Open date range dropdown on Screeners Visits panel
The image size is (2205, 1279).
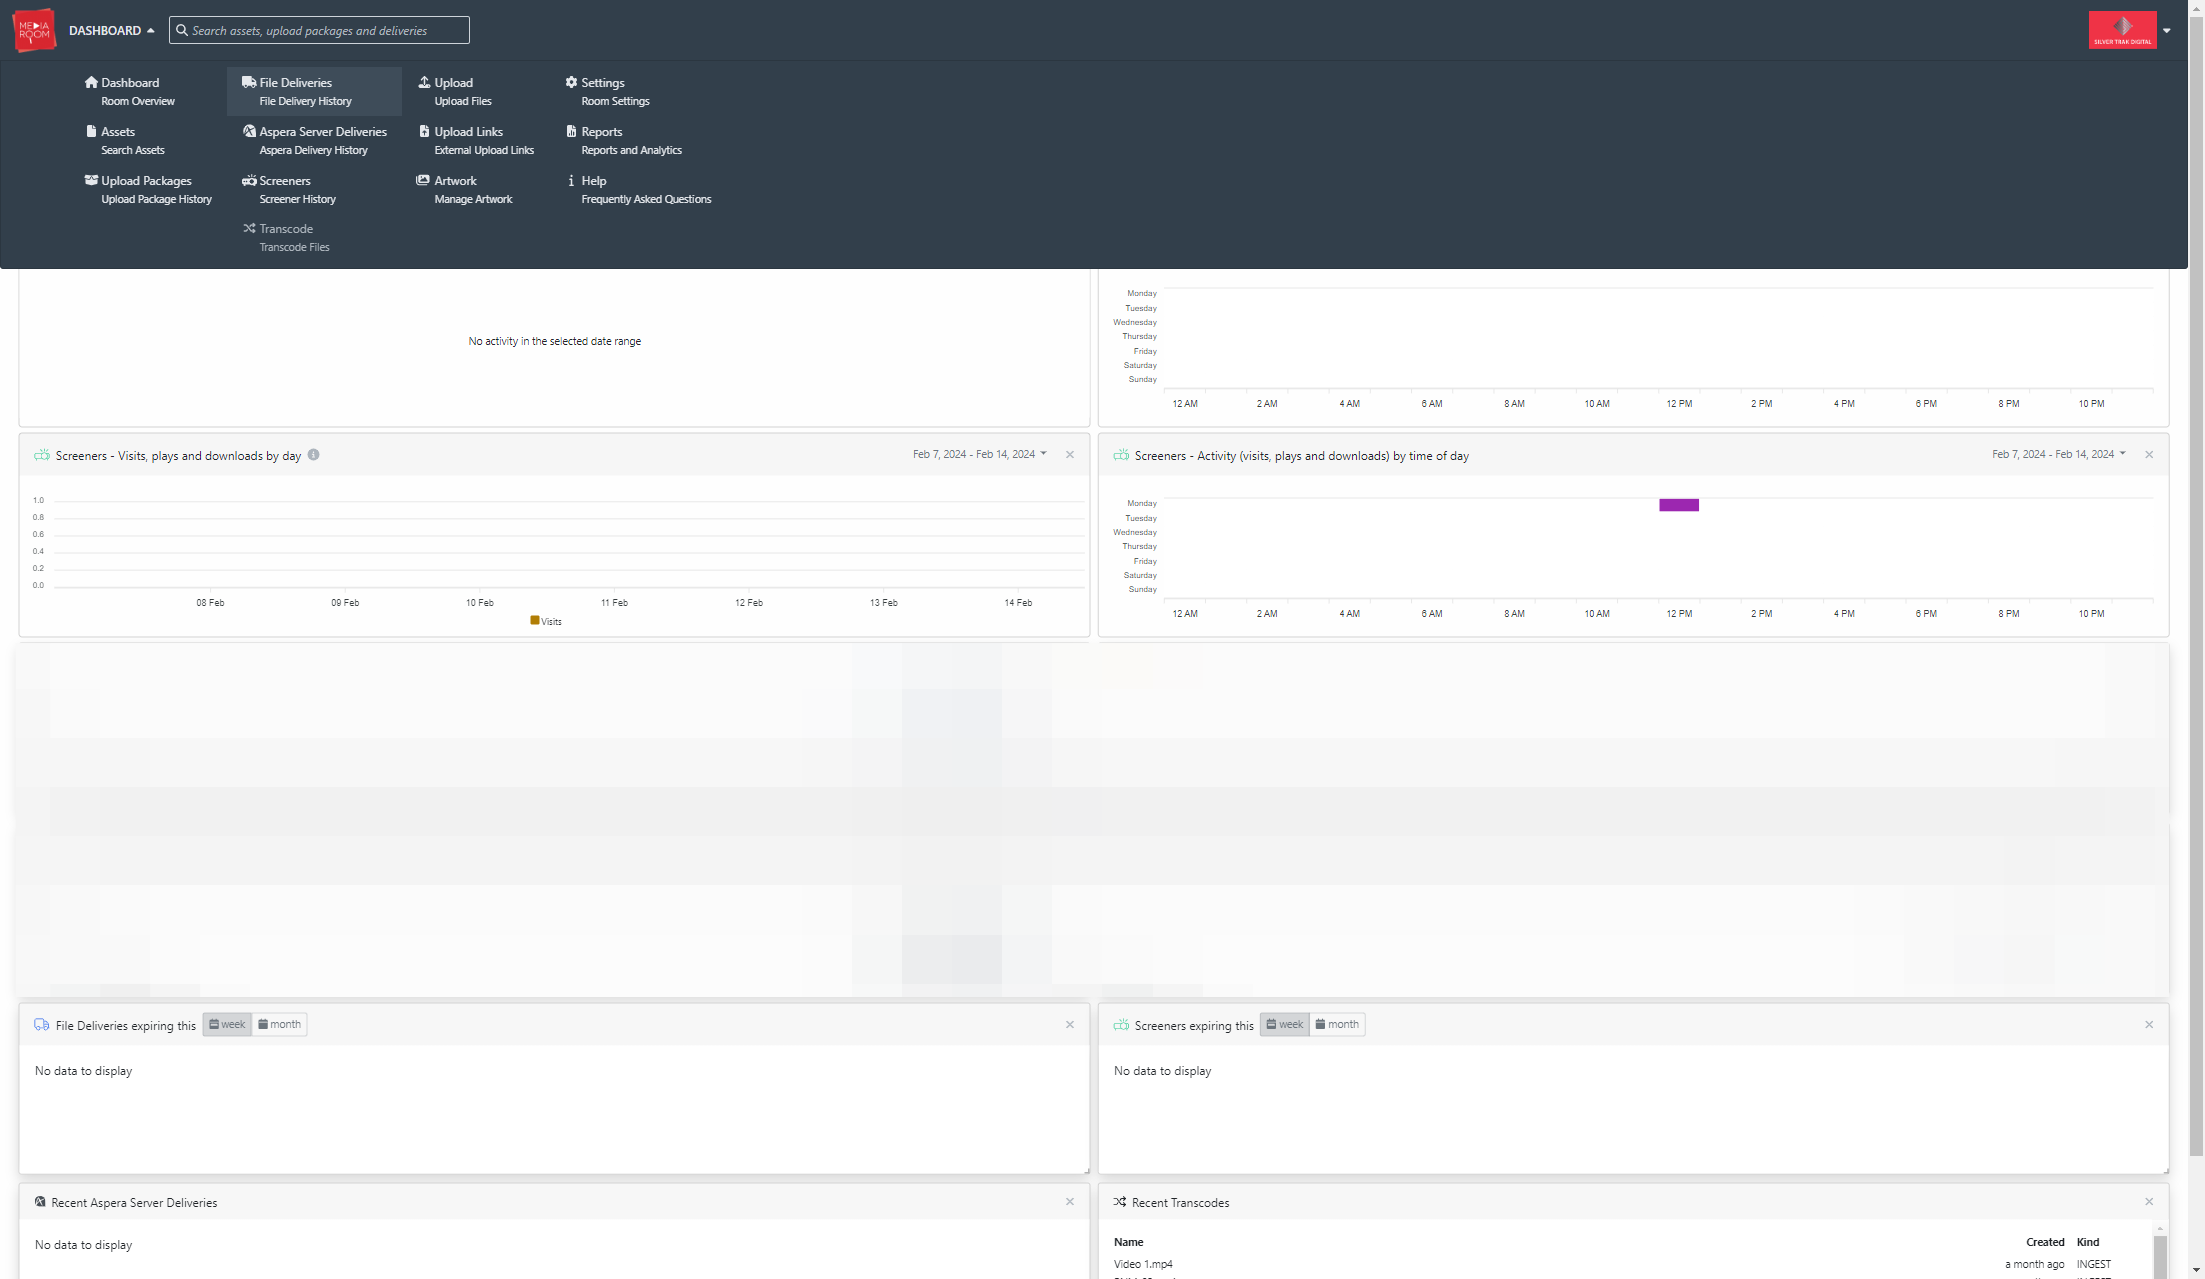tap(980, 454)
